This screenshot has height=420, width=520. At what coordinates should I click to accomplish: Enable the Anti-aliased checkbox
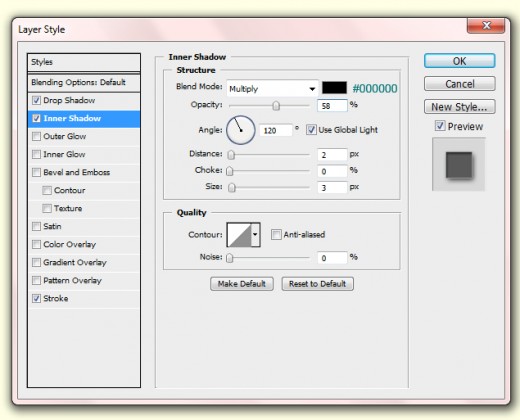click(x=276, y=234)
